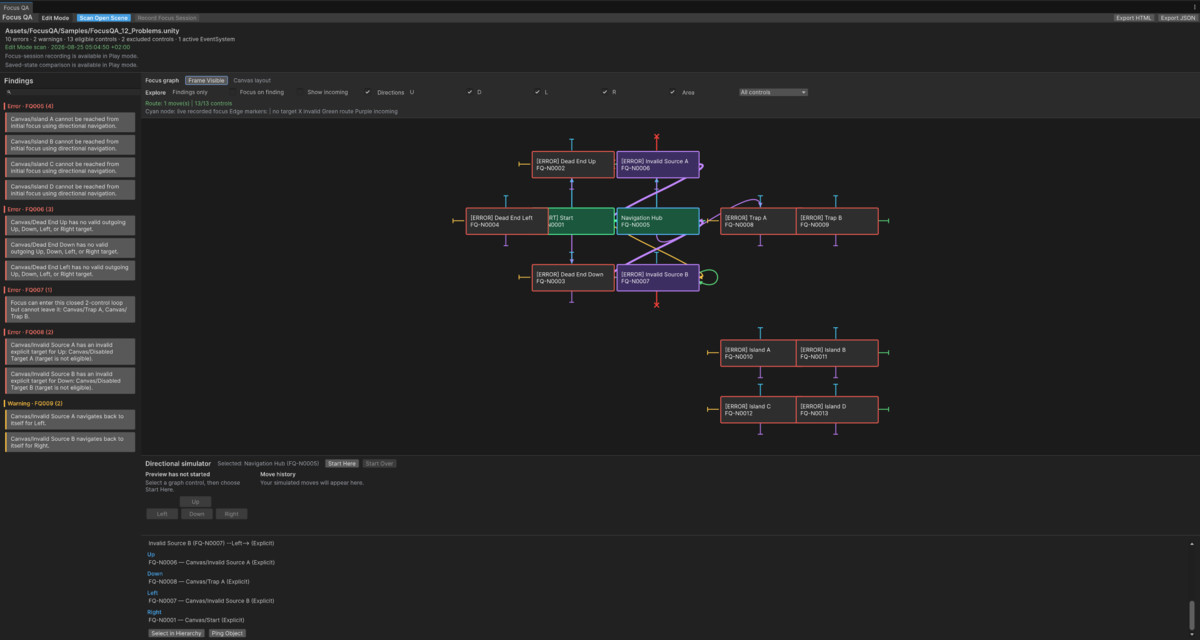
Task: Select finding 'Canvas/Island A cannot be reached'
Action: (x=70, y=122)
